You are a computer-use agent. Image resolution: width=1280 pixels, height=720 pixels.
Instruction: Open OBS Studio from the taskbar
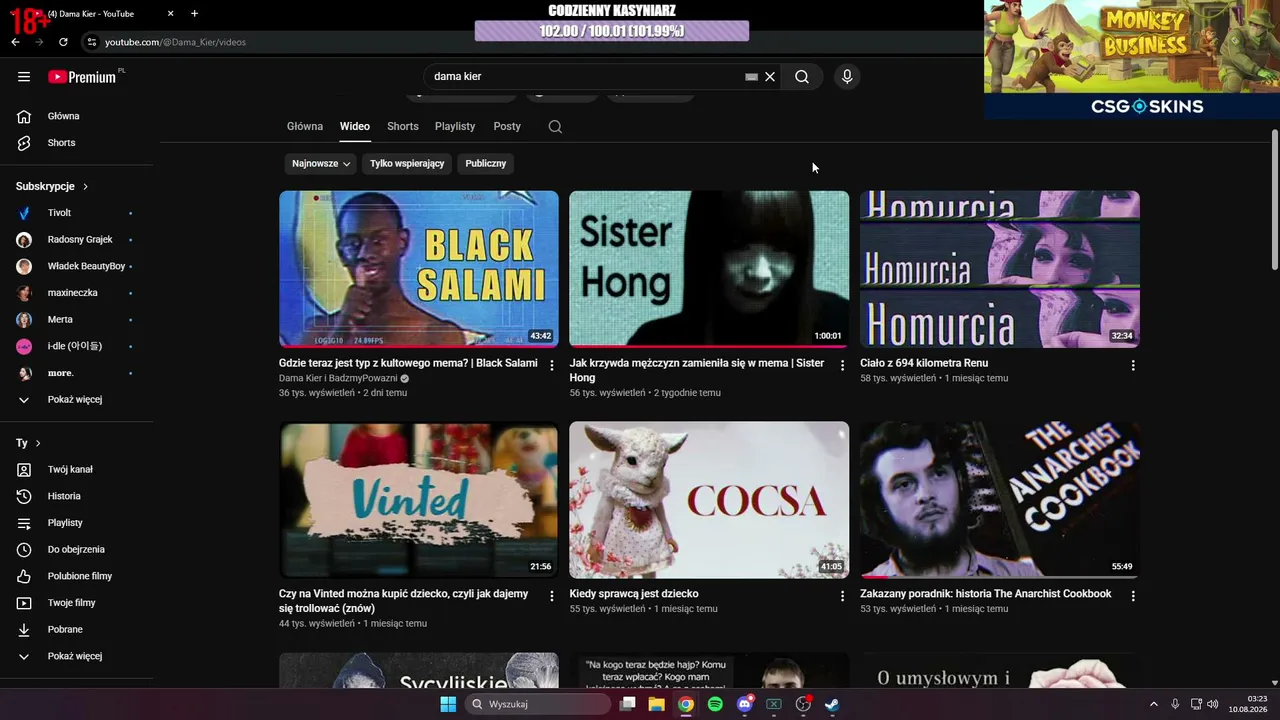point(803,704)
